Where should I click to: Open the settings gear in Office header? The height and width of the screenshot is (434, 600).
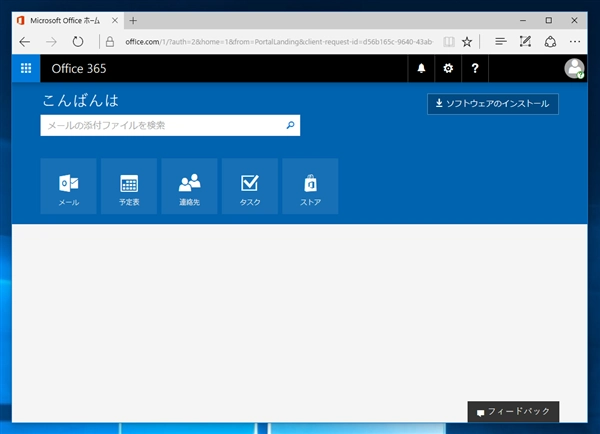[448, 69]
